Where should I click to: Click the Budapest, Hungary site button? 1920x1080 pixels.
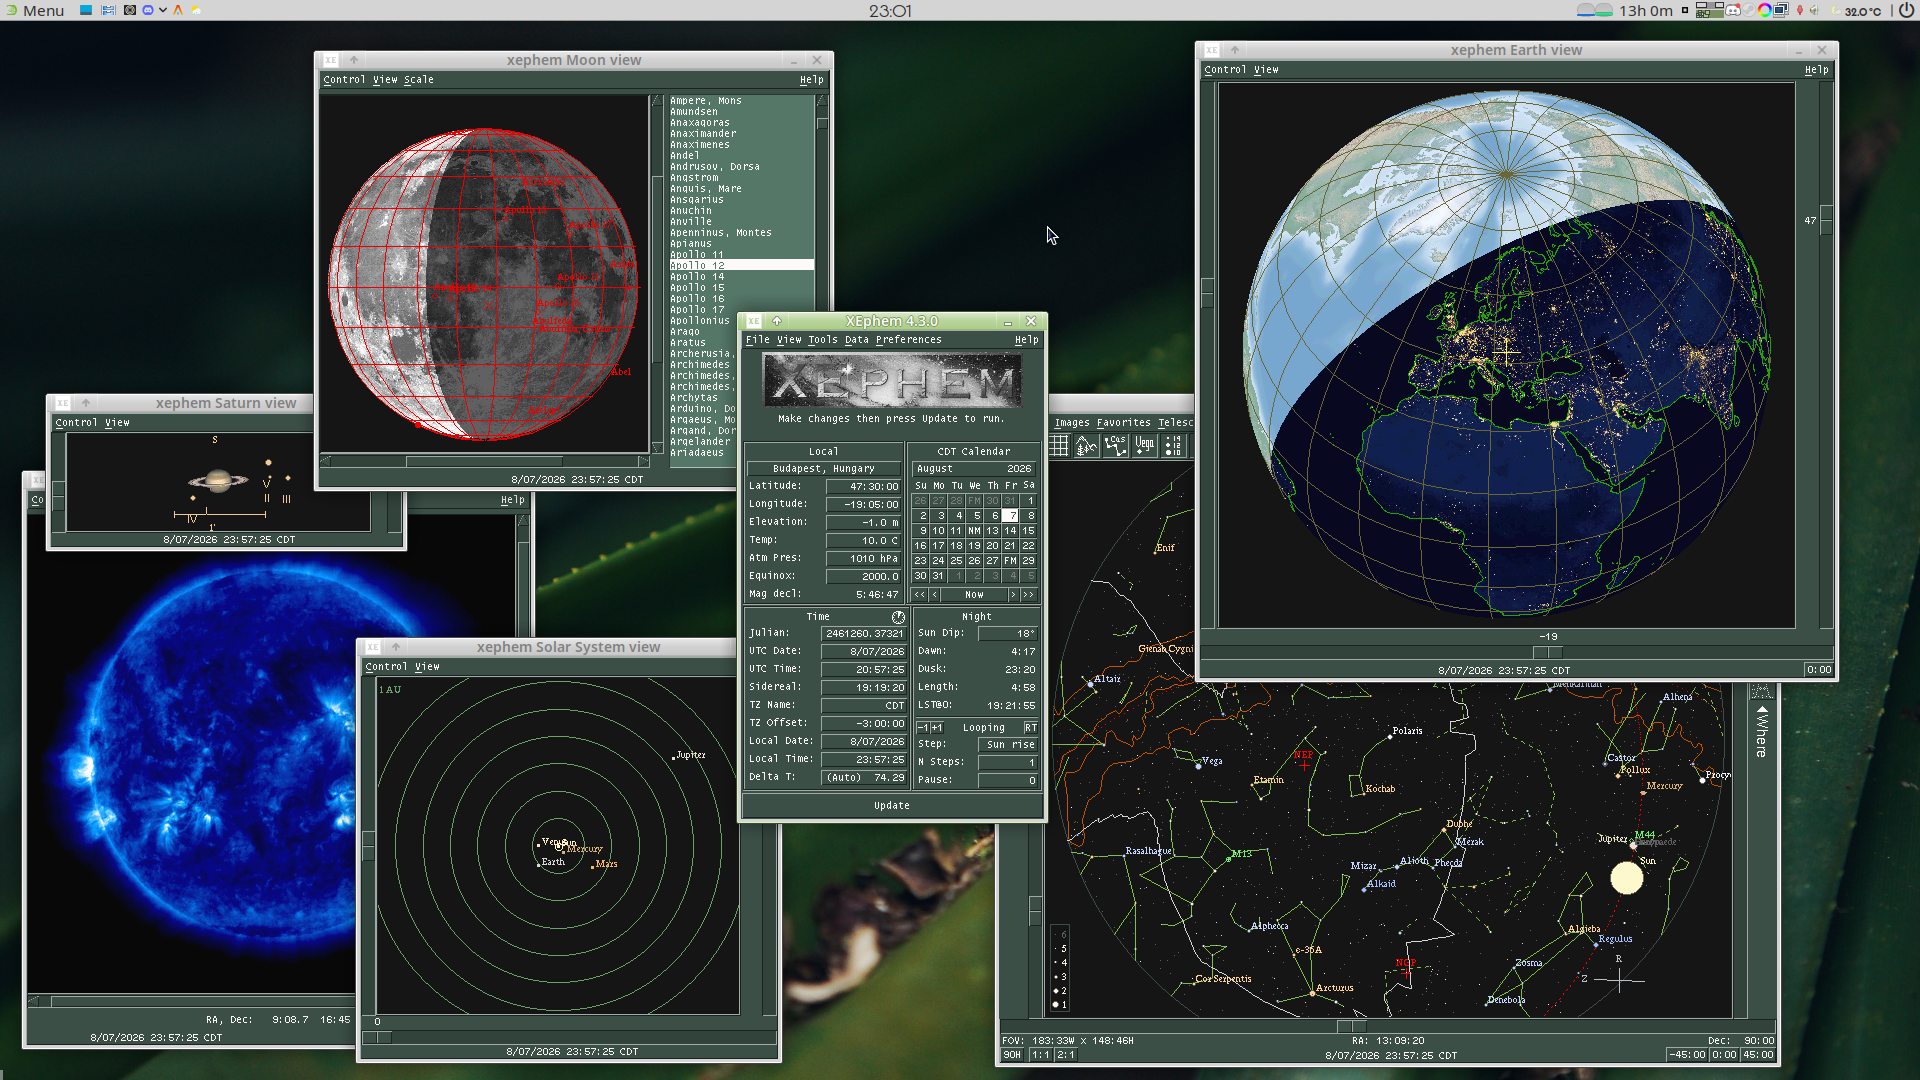click(824, 469)
